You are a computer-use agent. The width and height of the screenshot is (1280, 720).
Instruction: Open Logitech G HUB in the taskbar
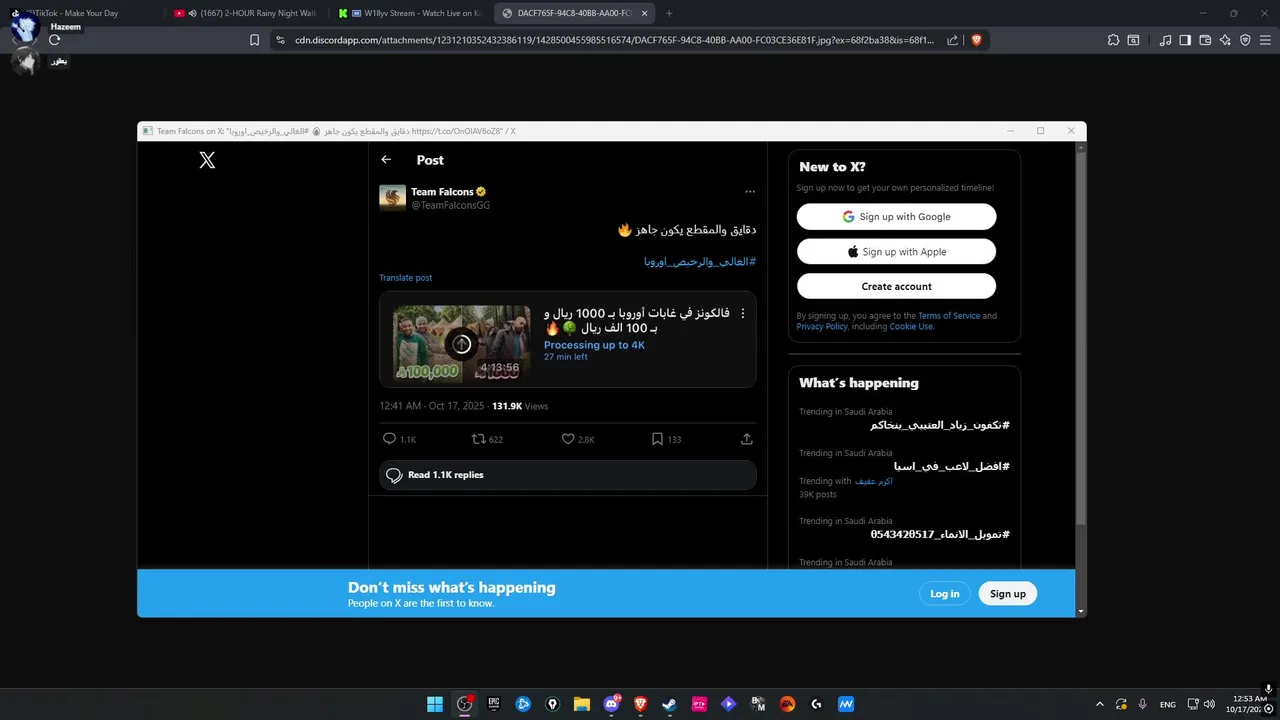pos(816,704)
